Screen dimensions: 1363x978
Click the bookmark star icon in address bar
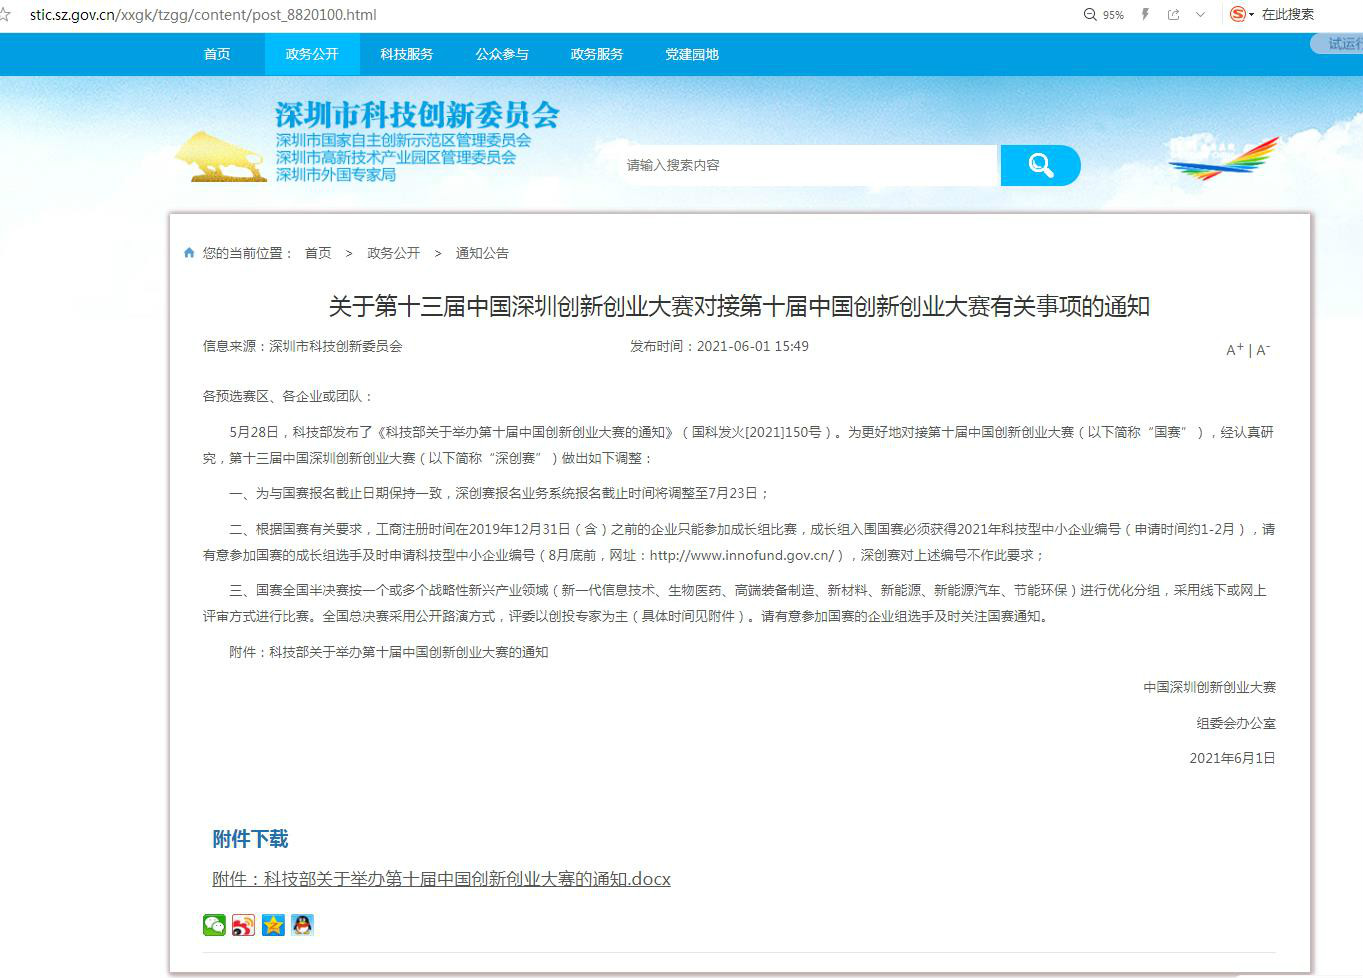tap(4, 15)
